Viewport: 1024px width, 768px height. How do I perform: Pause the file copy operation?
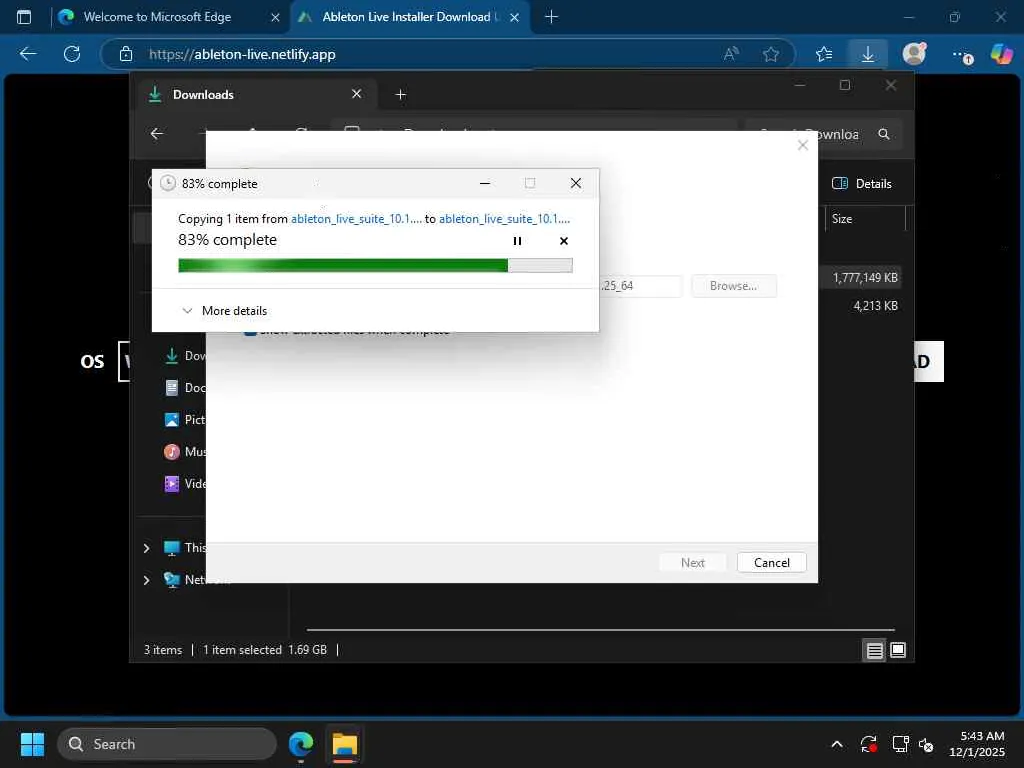click(x=517, y=241)
